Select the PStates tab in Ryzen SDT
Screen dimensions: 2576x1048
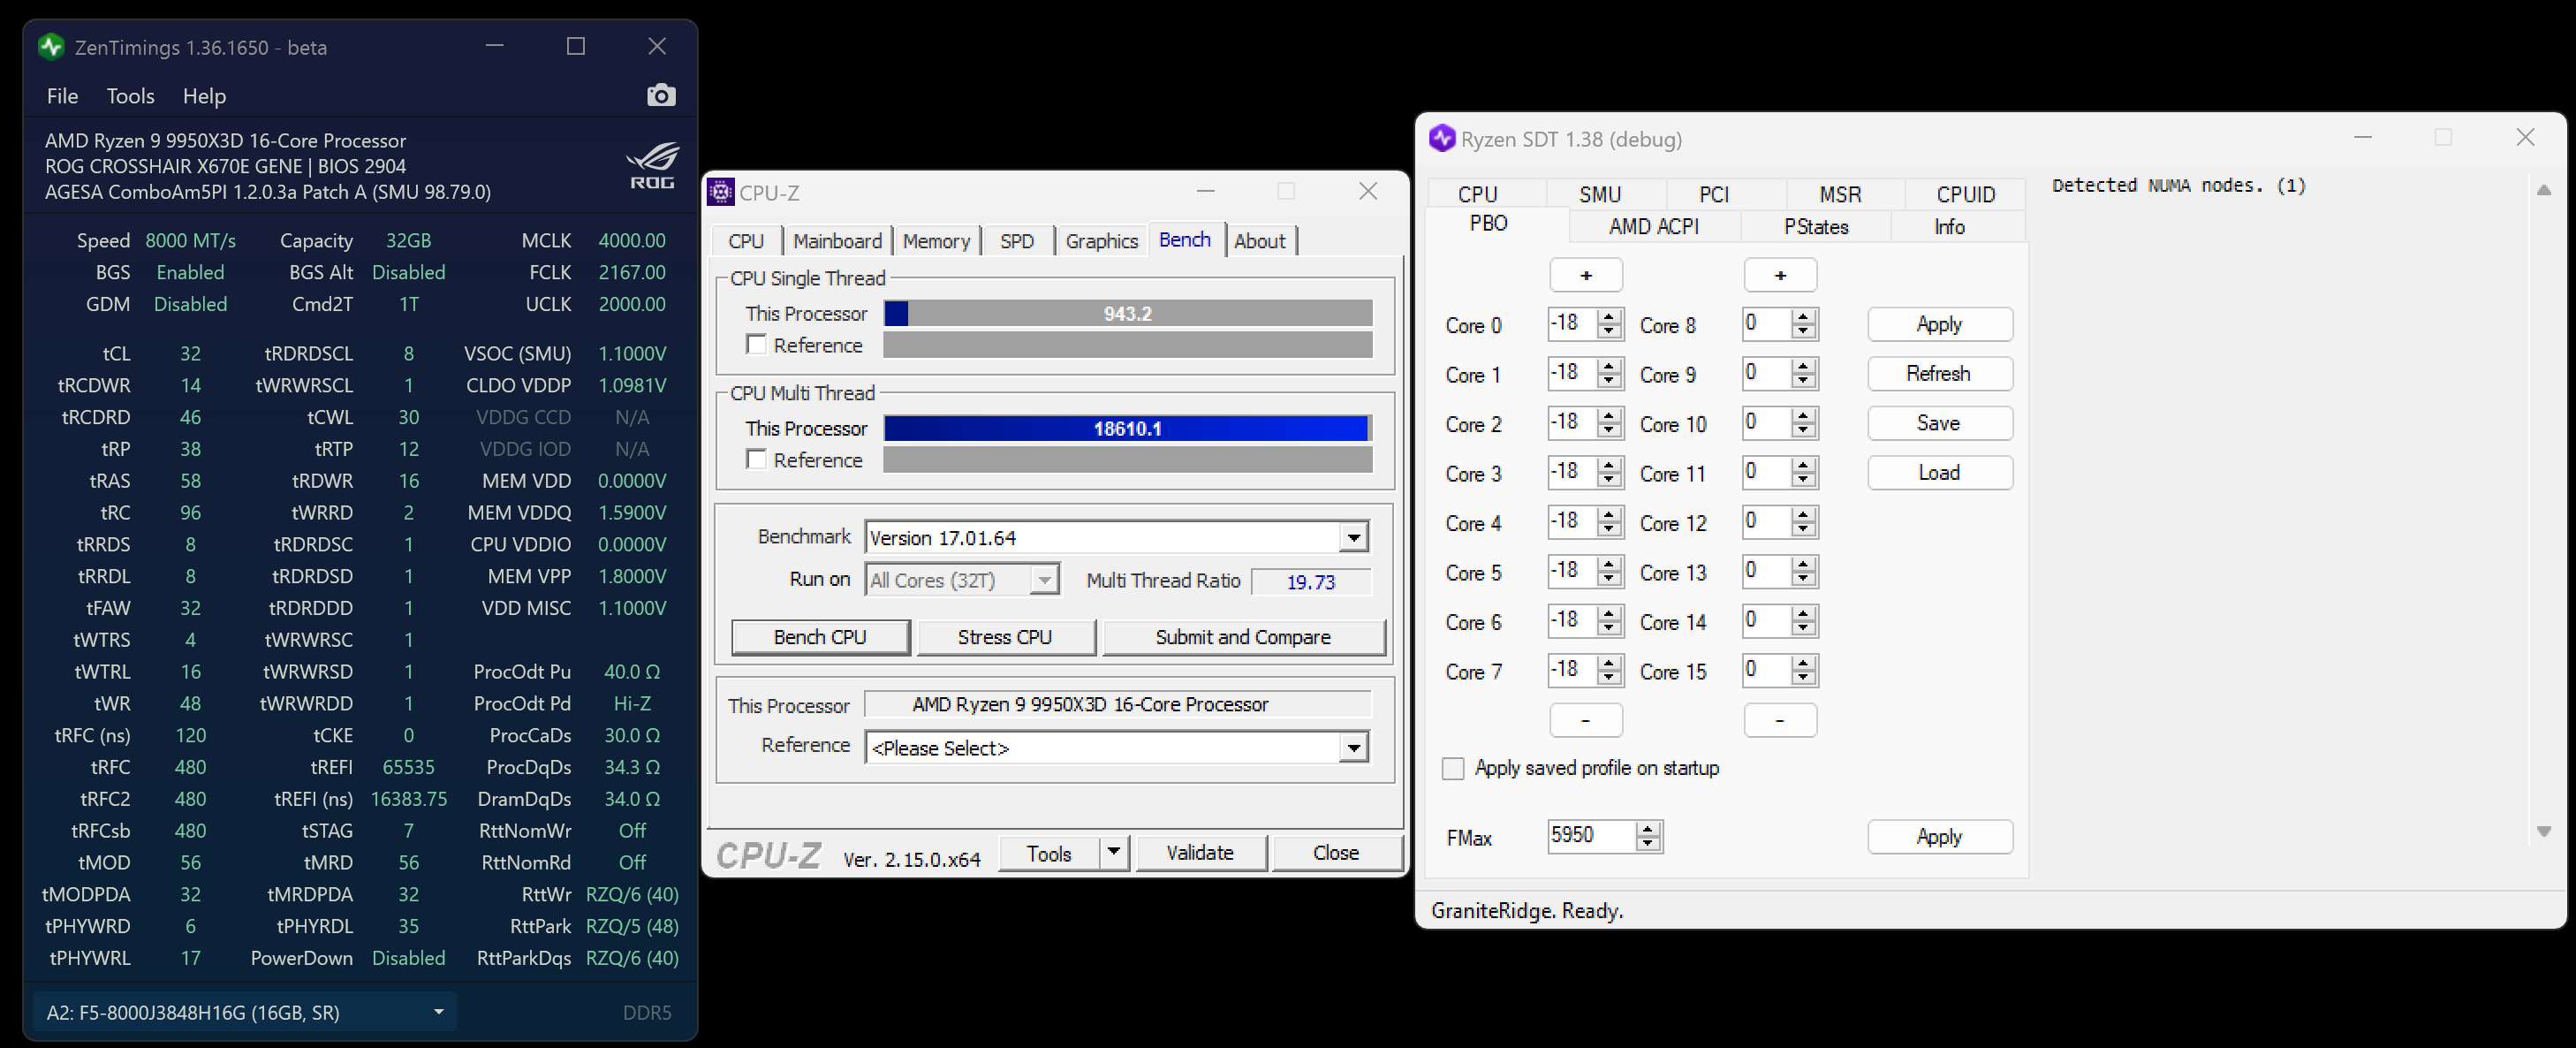1816,227
